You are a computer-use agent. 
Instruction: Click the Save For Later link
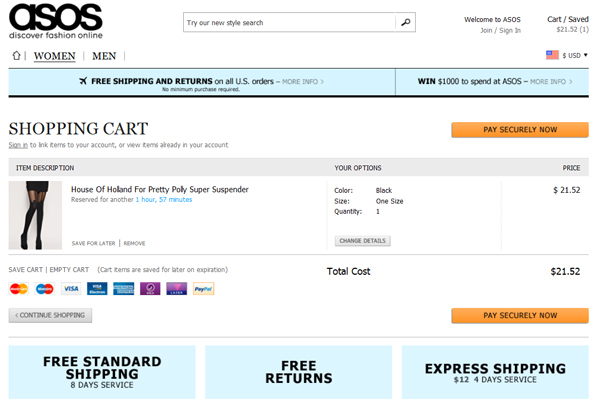coord(94,243)
